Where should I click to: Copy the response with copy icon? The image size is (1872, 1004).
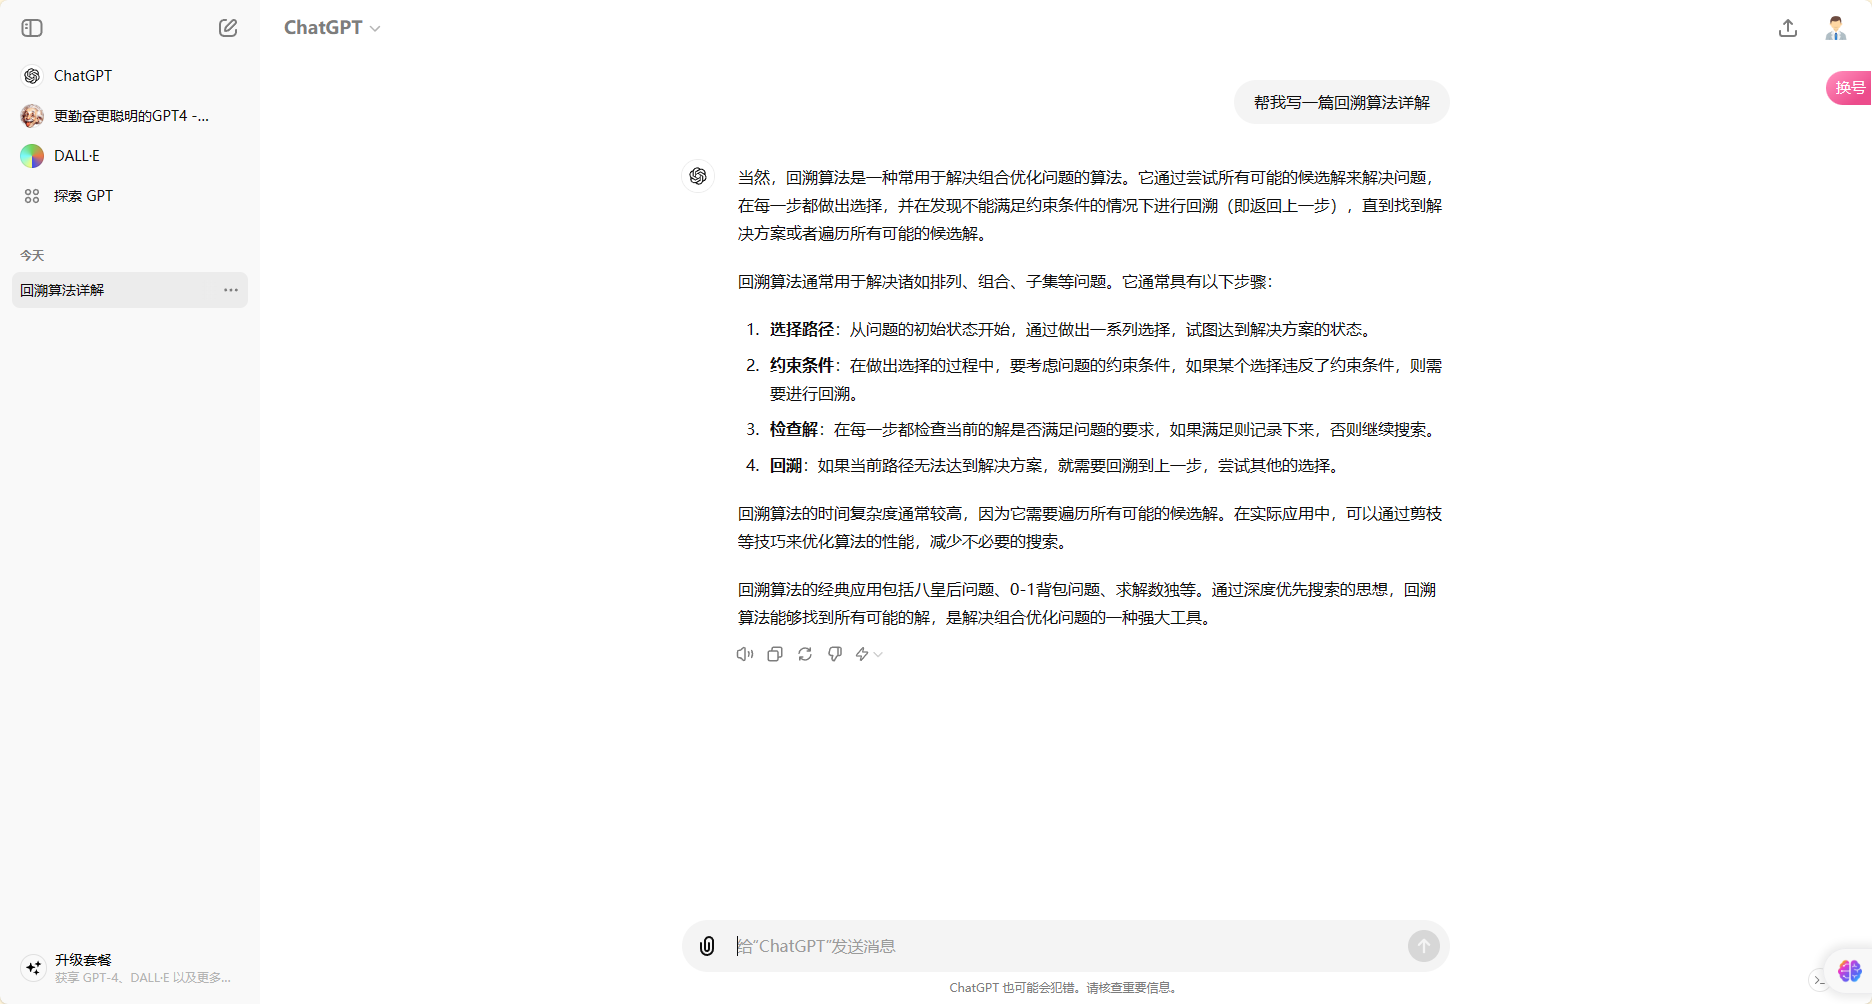(775, 654)
